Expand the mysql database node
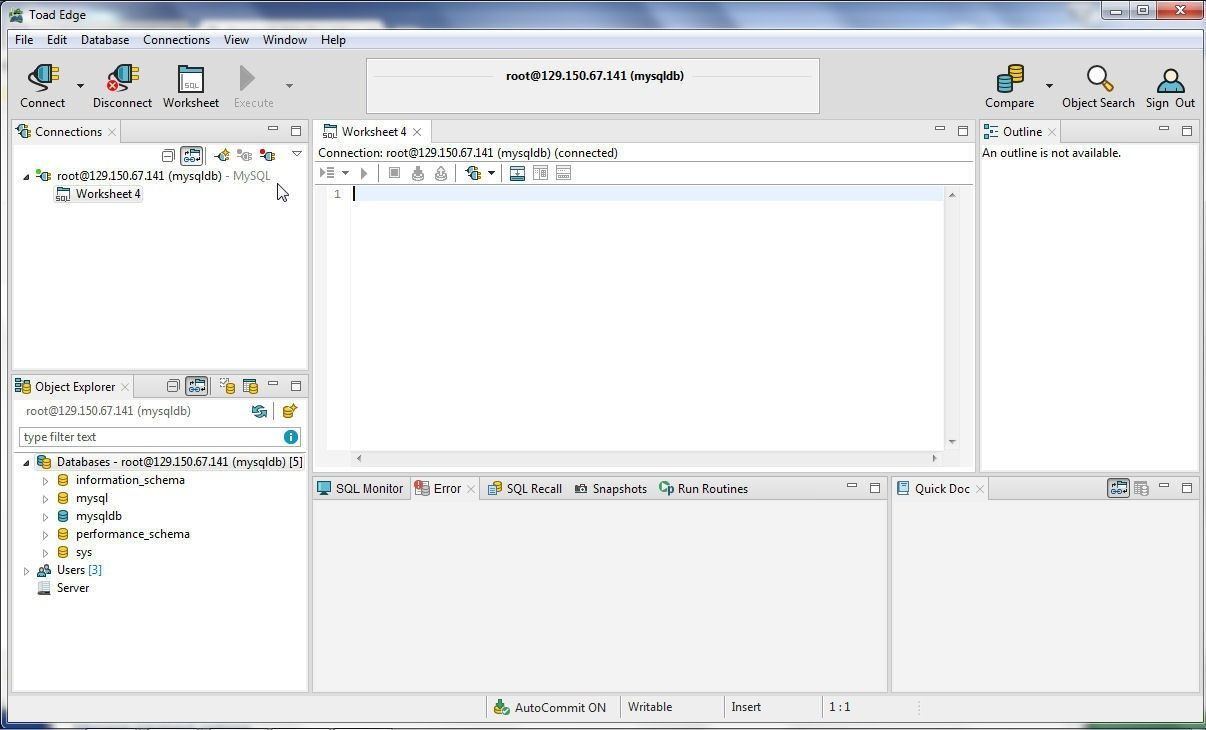The width and height of the screenshot is (1206, 730). click(x=45, y=499)
